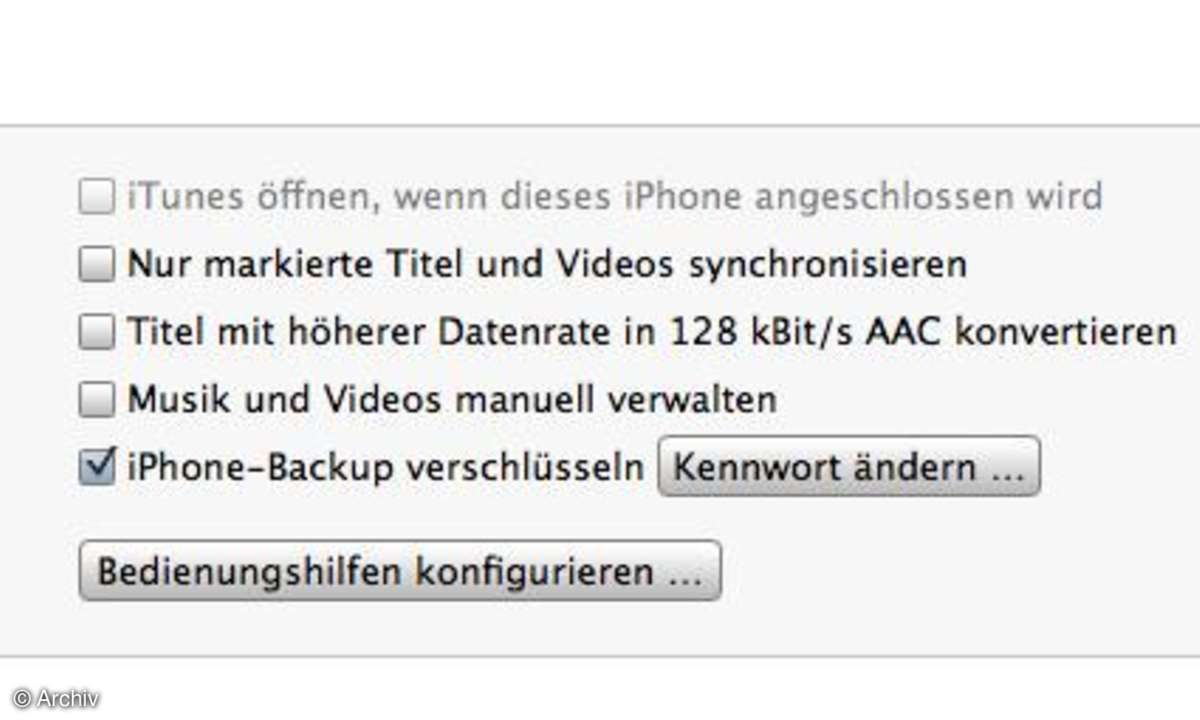
Task: Click the 'iPhone-Backup verschlüsseln' label text
Action: (x=386, y=468)
